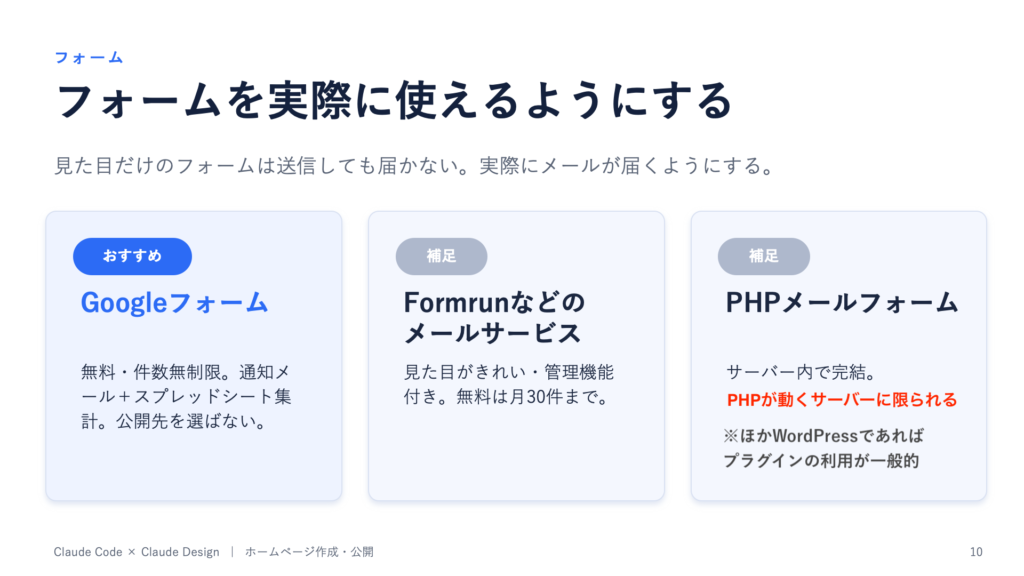
Task: Click the blue おすすめ badge
Action: pyautogui.click(x=133, y=256)
